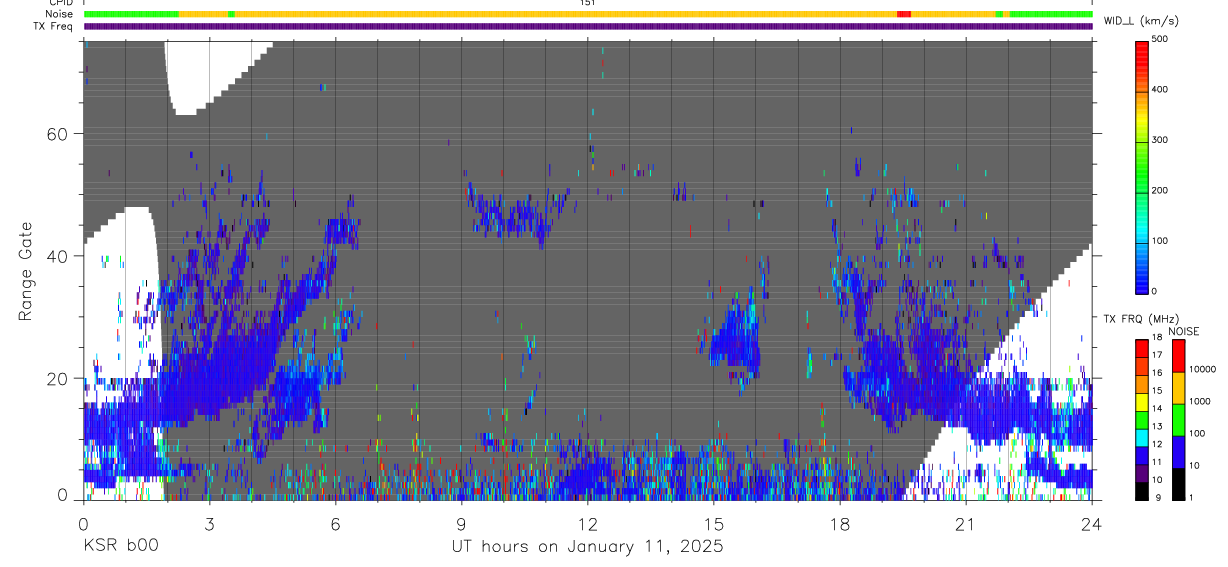
Task: Pick the yellow segment of TX FRQ colorbar
Action: tap(1142, 402)
